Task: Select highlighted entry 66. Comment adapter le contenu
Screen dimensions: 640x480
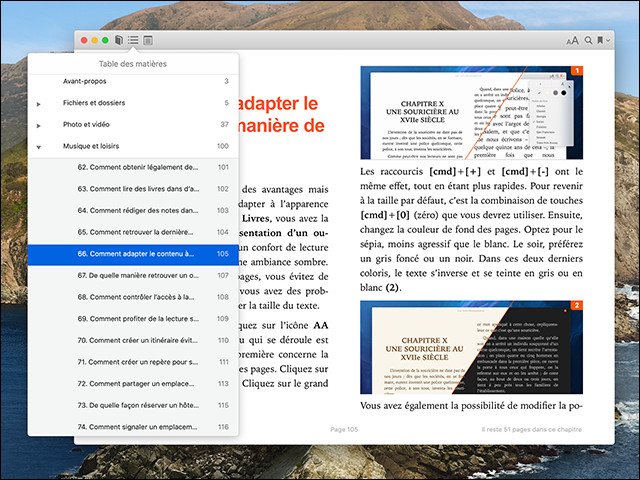Action: click(x=133, y=254)
